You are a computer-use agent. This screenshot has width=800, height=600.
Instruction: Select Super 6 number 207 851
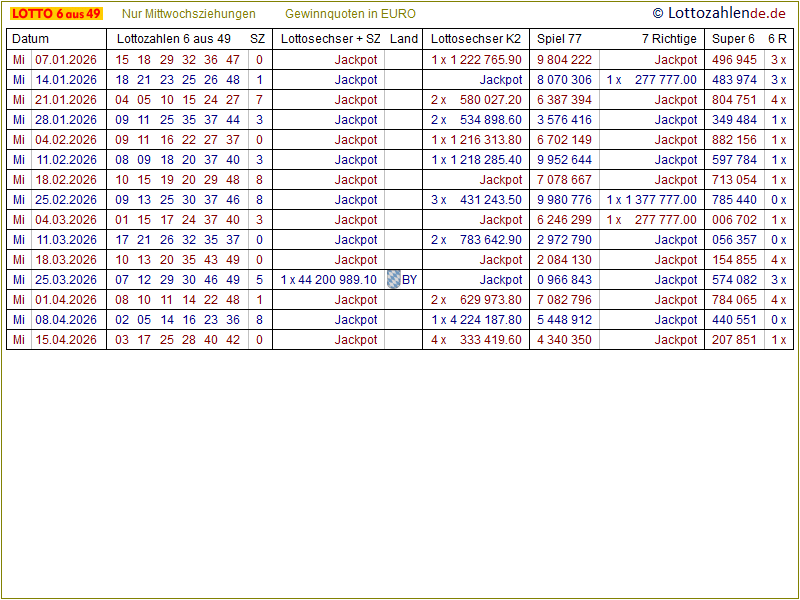coord(734,340)
